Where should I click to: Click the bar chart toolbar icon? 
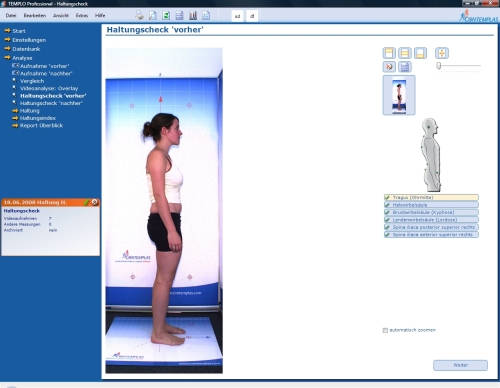point(193,15)
